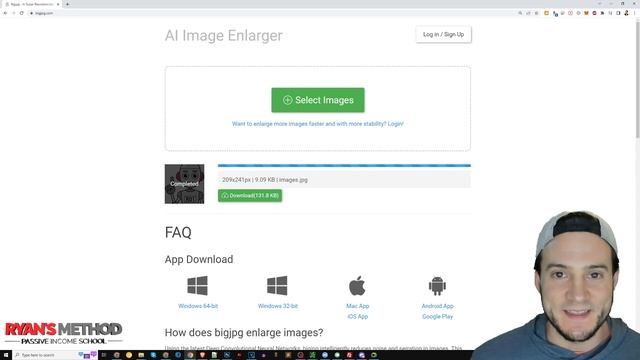
Task: Open the Mac App link
Action: pyautogui.click(x=358, y=306)
